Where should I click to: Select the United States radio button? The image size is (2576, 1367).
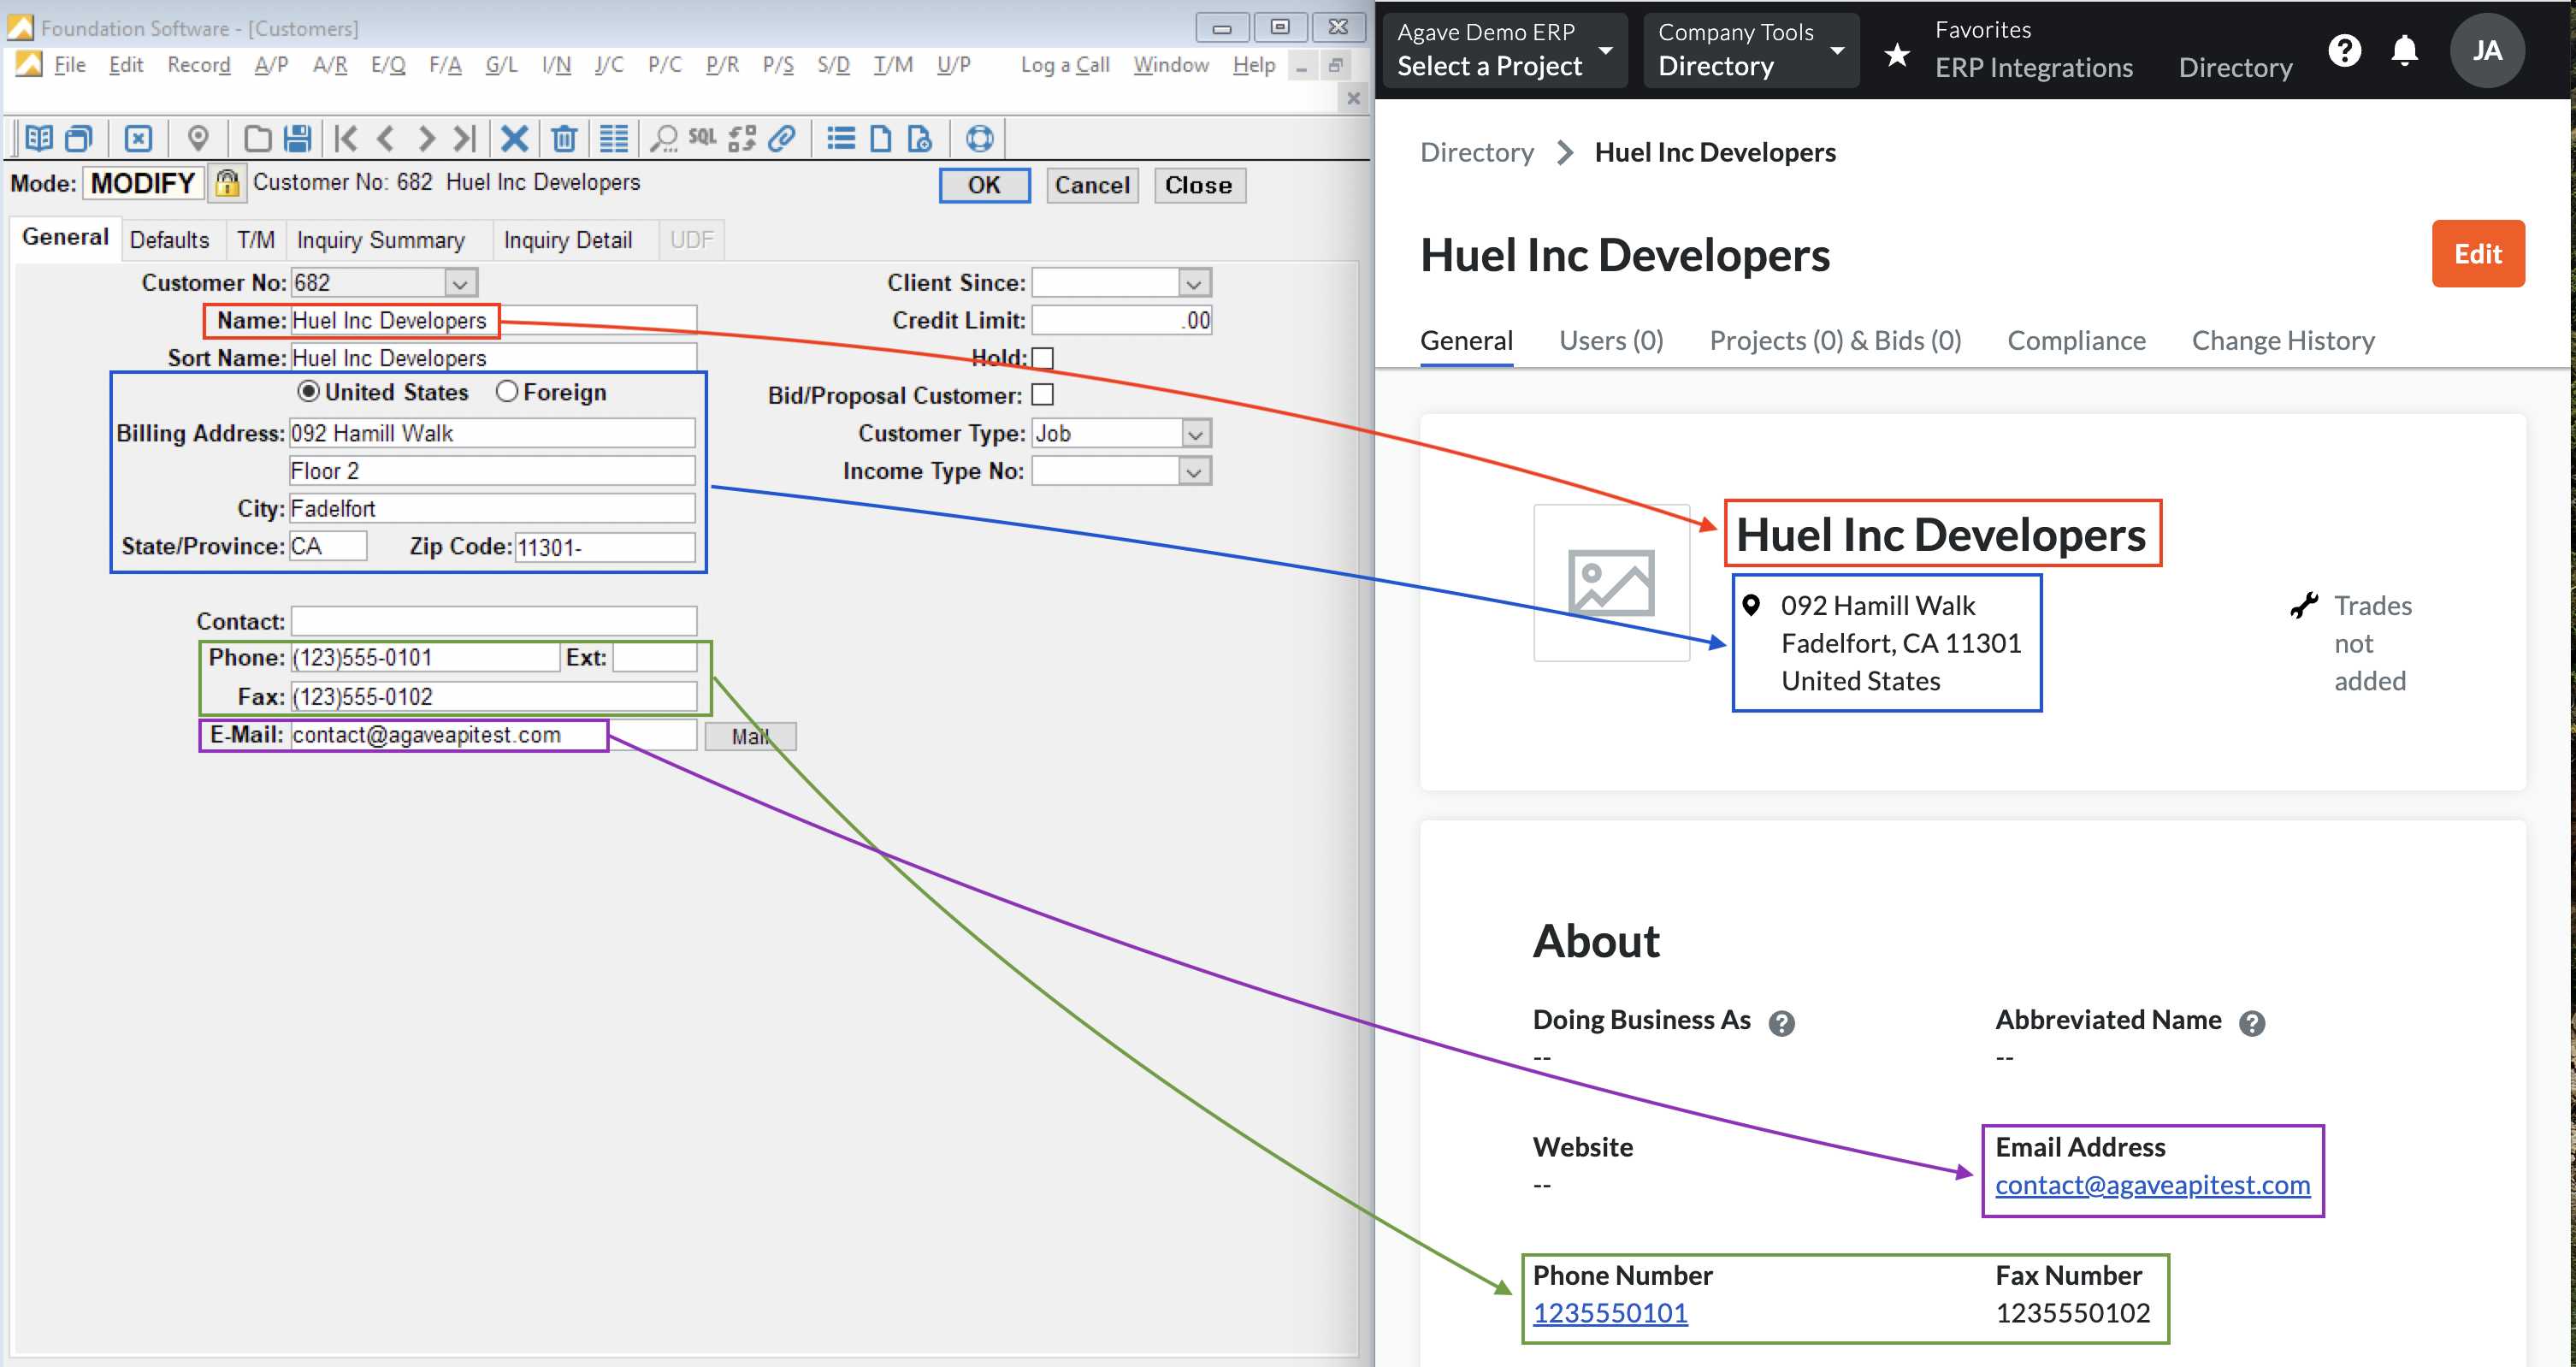309,392
